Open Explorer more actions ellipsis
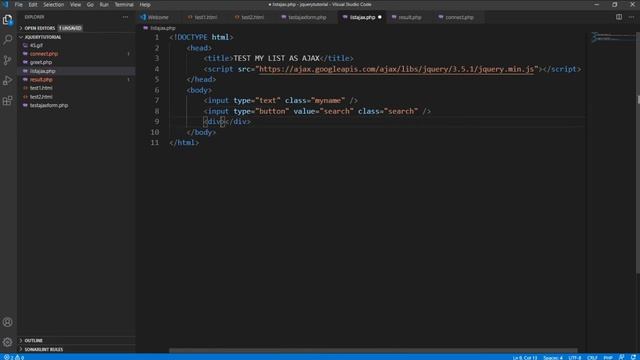Image resolution: width=640 pixels, height=360 pixels. click(125, 17)
